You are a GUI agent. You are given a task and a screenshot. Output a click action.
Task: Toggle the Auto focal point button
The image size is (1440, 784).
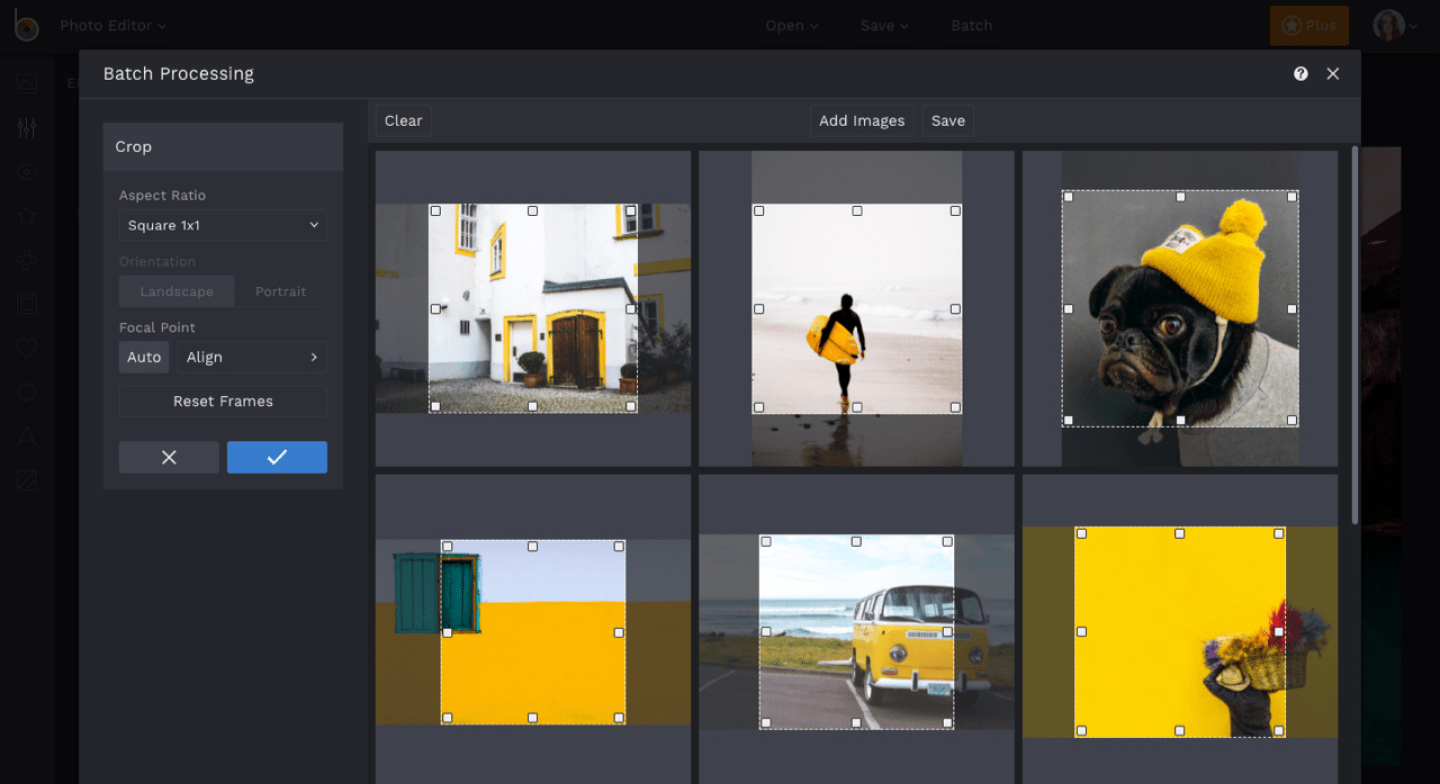tap(144, 357)
